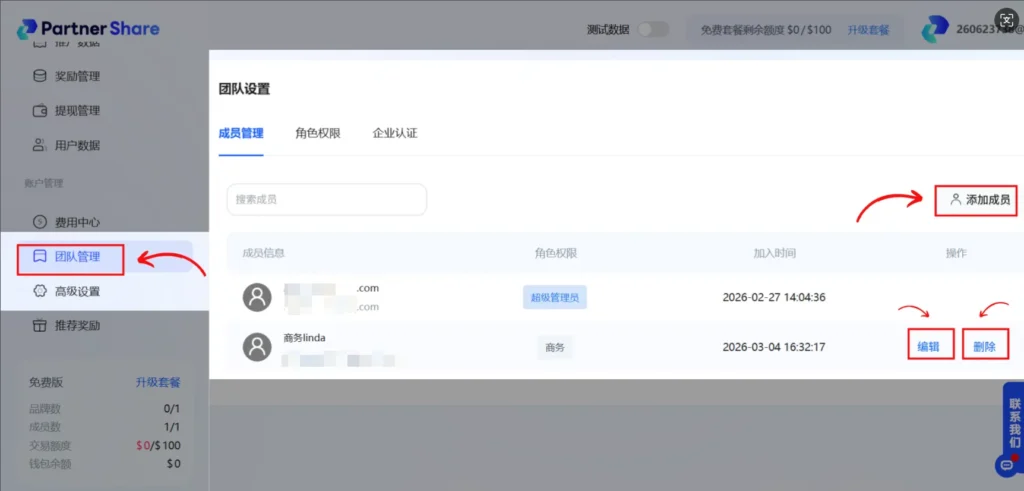This screenshot has height=491, width=1024.
Task: Open the chat bubble support icon
Action: tap(1006, 465)
